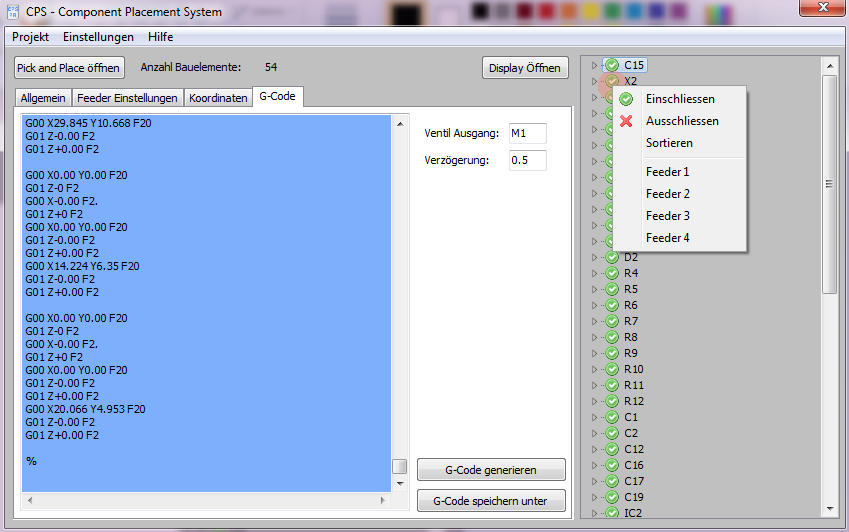Screen dimensions: 849x532
Task: Click the green check icon beside C17
Action: (x=612, y=481)
